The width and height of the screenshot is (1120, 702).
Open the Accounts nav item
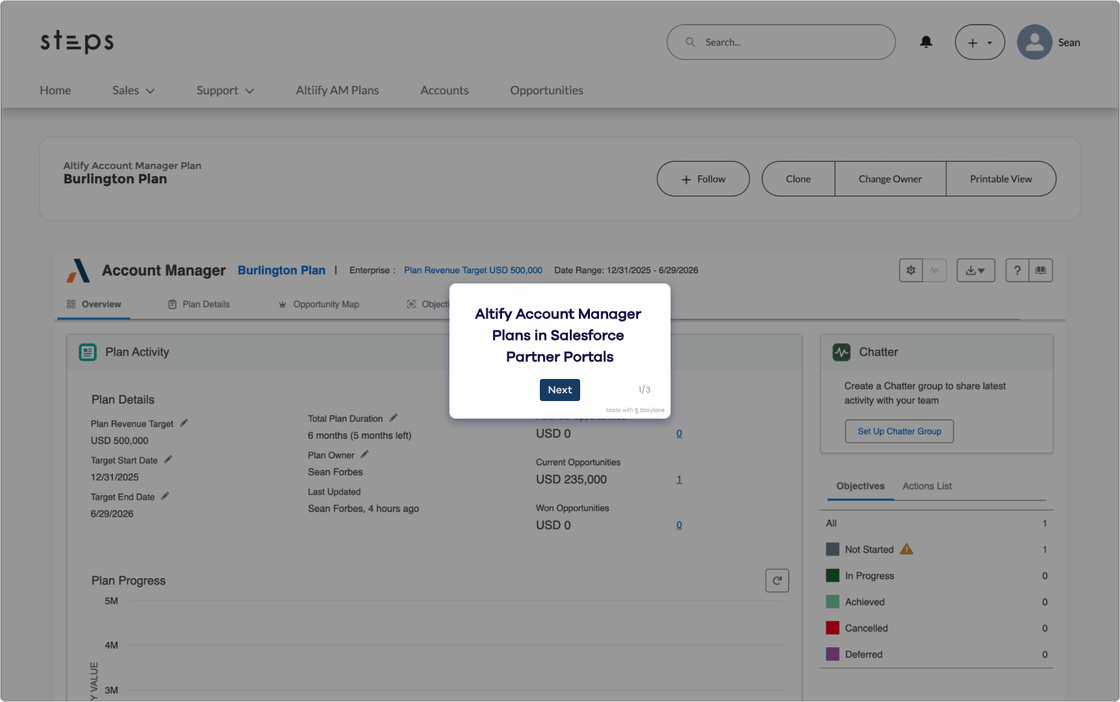(444, 90)
